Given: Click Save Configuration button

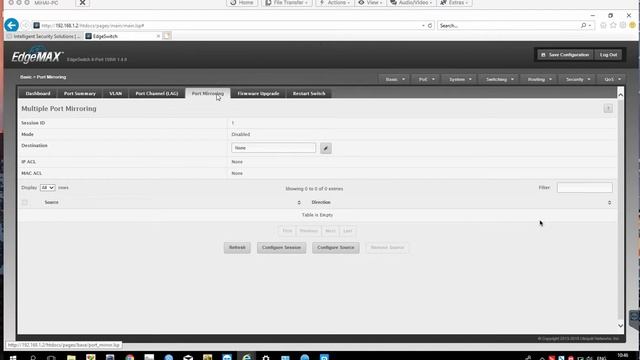Looking at the screenshot, I should pyautogui.click(x=565, y=55).
